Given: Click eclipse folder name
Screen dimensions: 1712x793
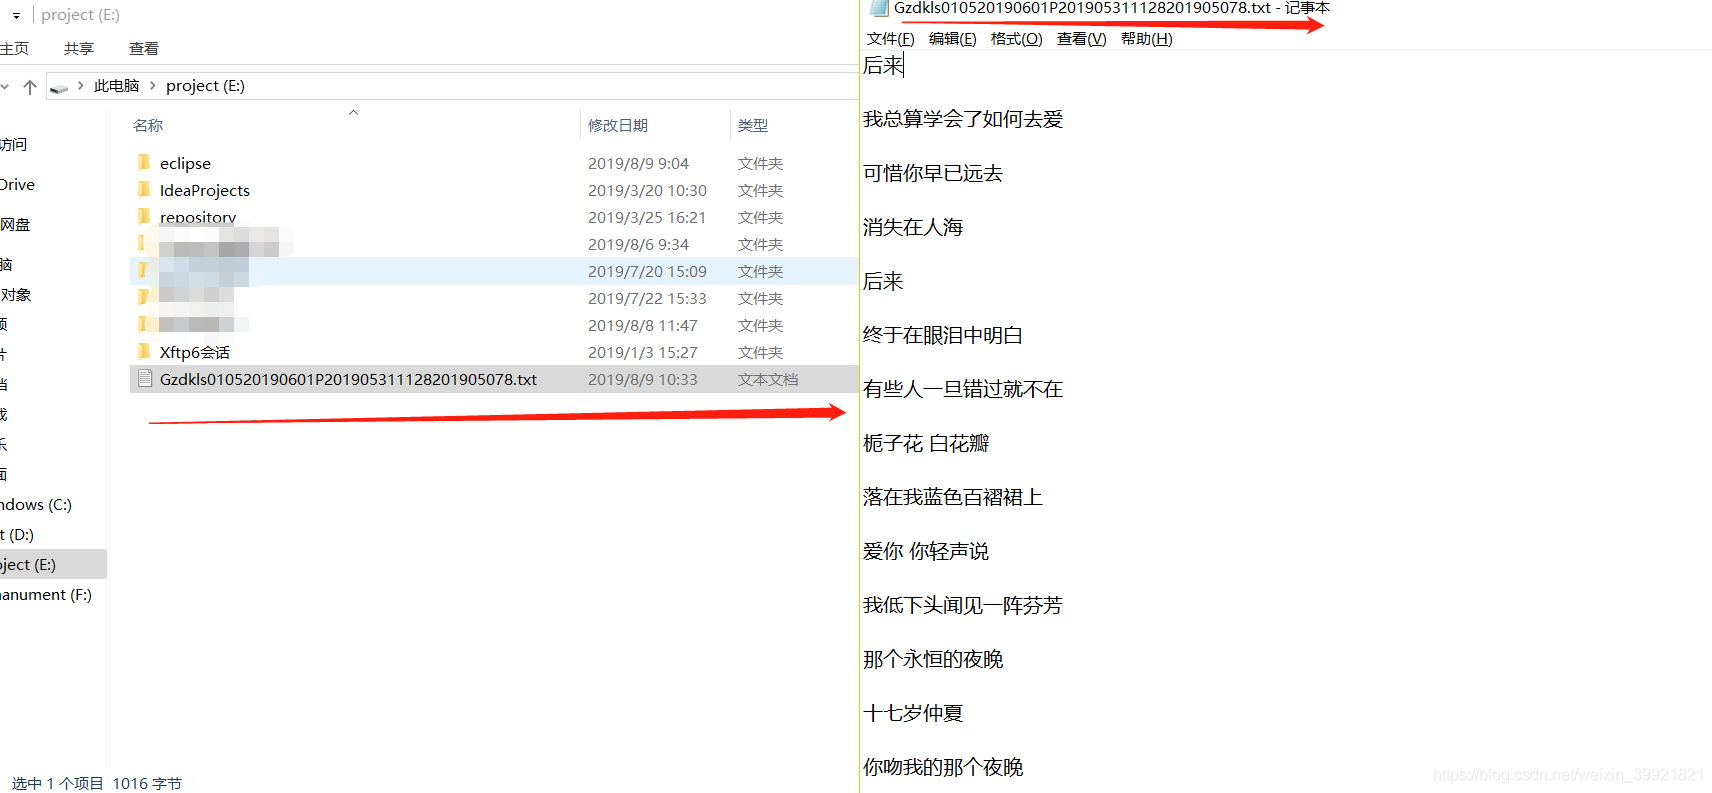Looking at the screenshot, I should tap(185, 163).
